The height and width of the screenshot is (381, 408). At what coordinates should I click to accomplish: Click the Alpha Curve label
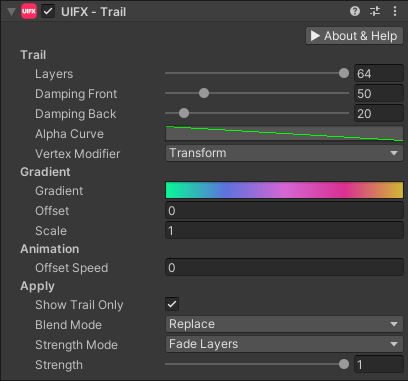[x=69, y=134]
